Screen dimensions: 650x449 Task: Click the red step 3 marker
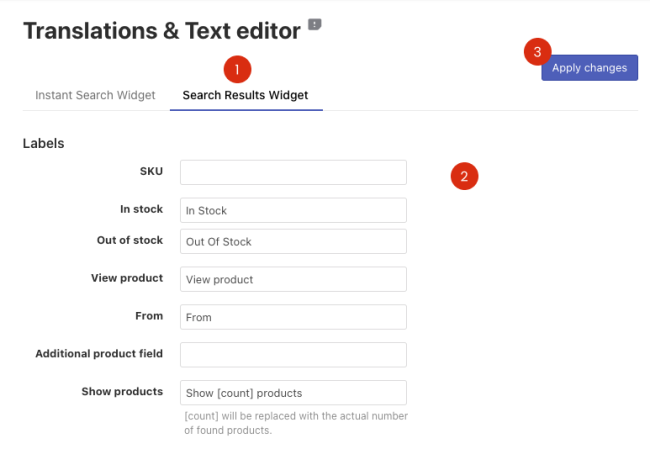pyautogui.click(x=538, y=51)
